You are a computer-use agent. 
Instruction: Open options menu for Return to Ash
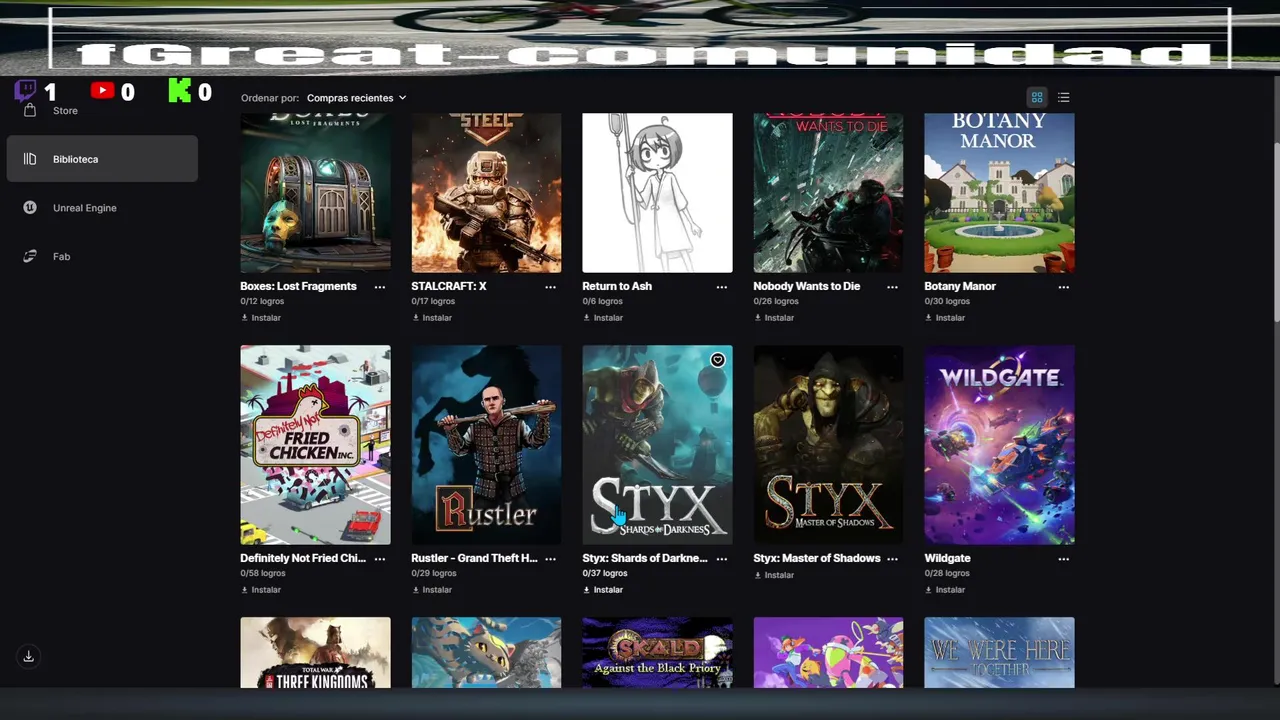tap(722, 287)
